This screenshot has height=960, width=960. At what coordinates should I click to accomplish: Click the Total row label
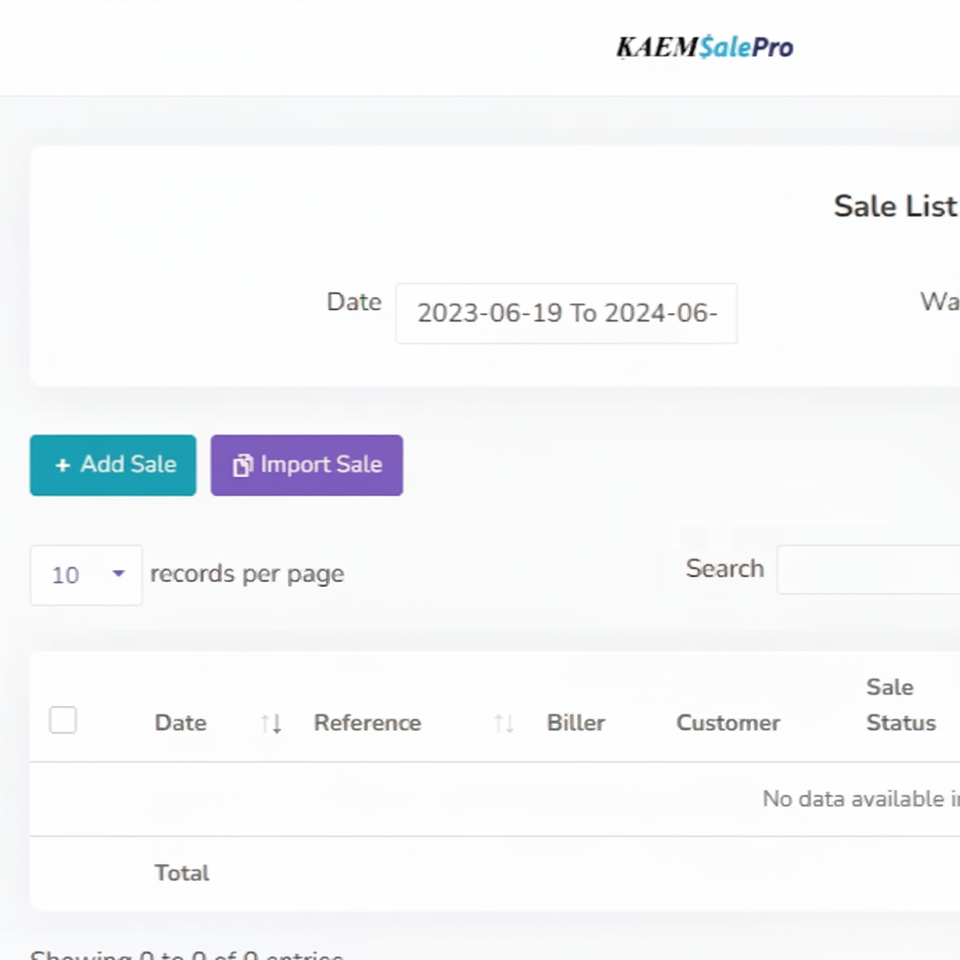pyautogui.click(x=182, y=873)
